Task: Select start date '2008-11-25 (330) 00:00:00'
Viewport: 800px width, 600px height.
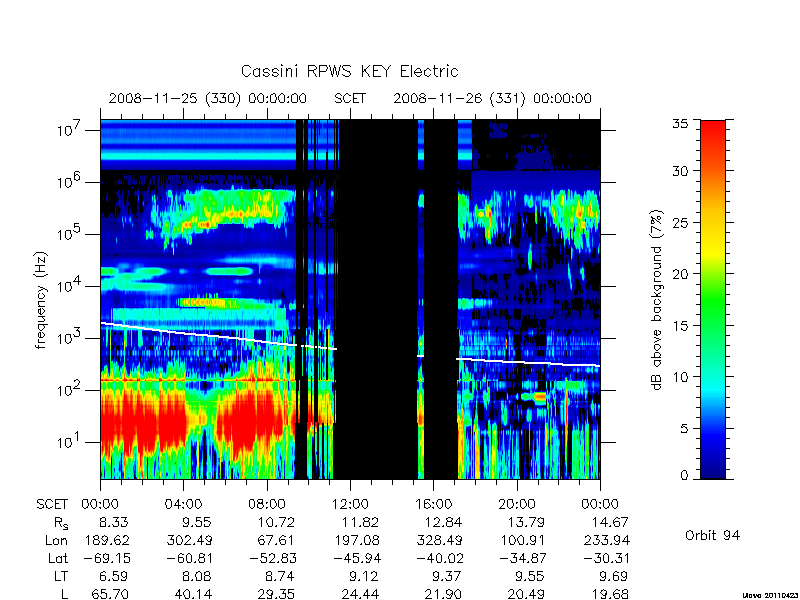Action: pos(208,98)
